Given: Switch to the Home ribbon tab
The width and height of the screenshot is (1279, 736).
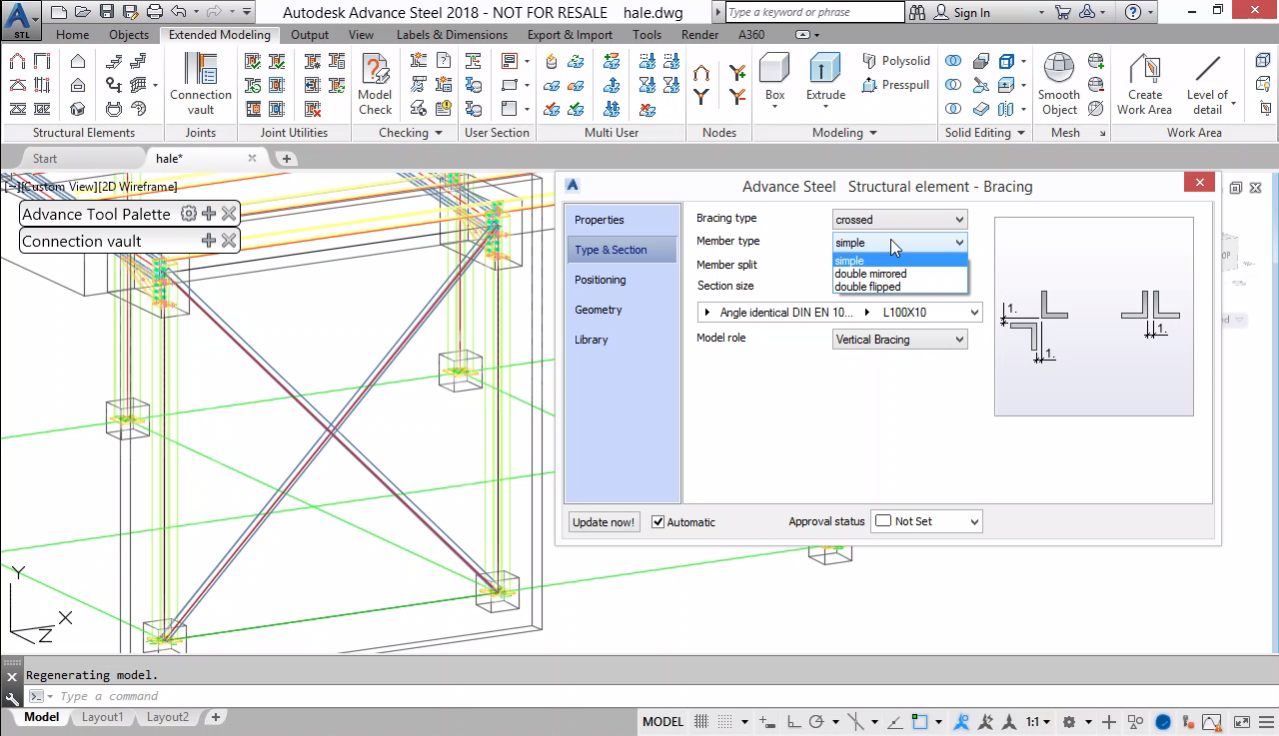Looking at the screenshot, I should coord(72,34).
